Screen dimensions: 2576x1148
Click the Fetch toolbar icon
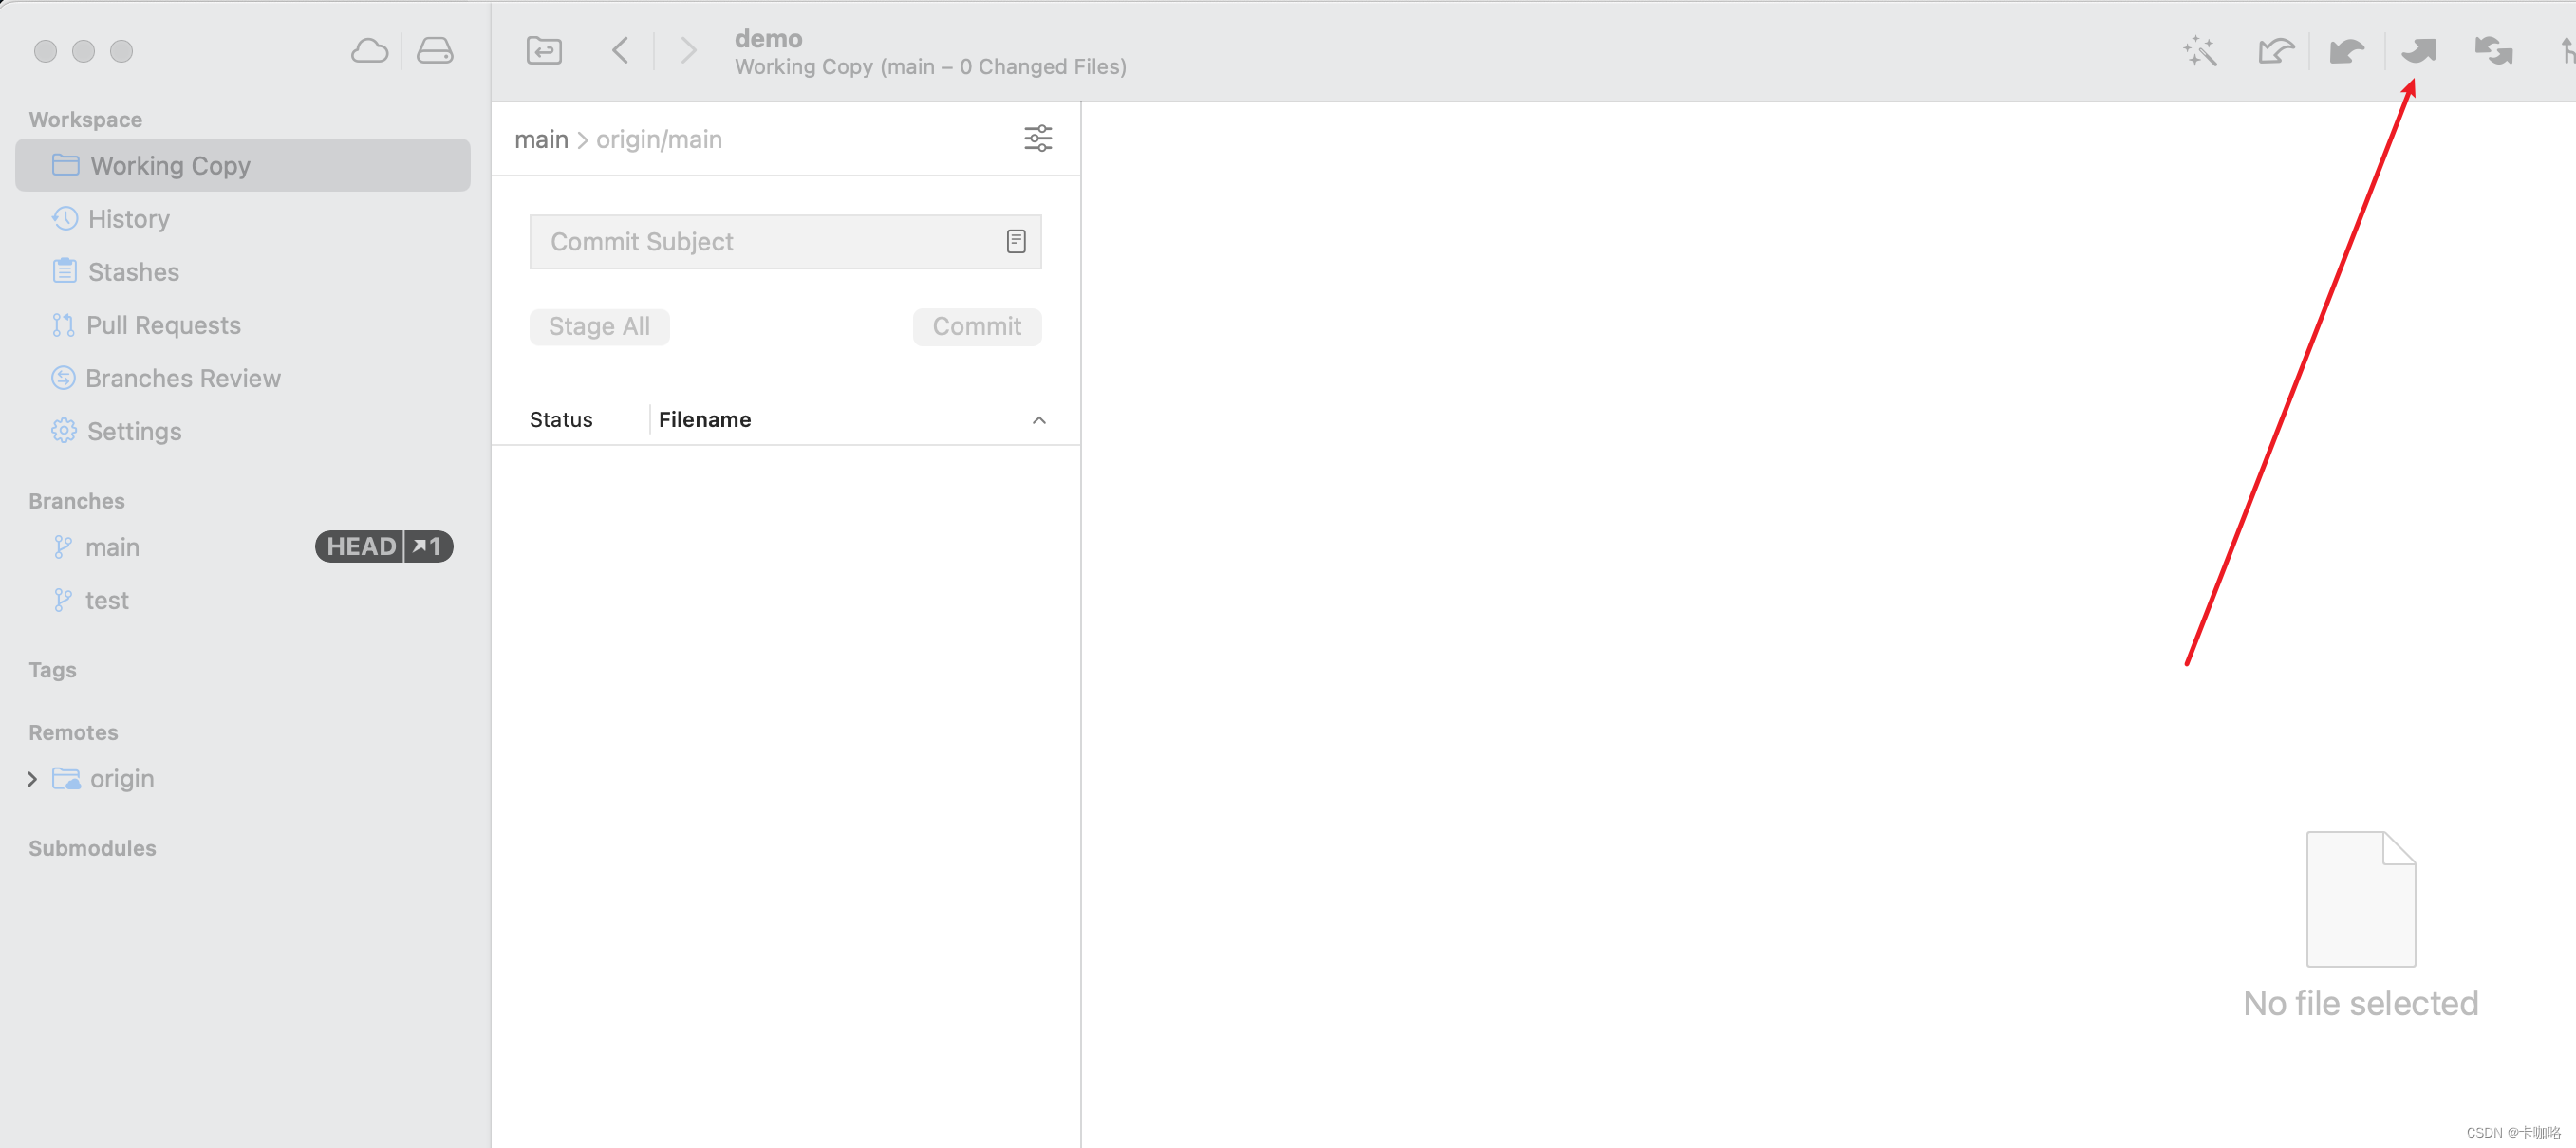[2275, 51]
